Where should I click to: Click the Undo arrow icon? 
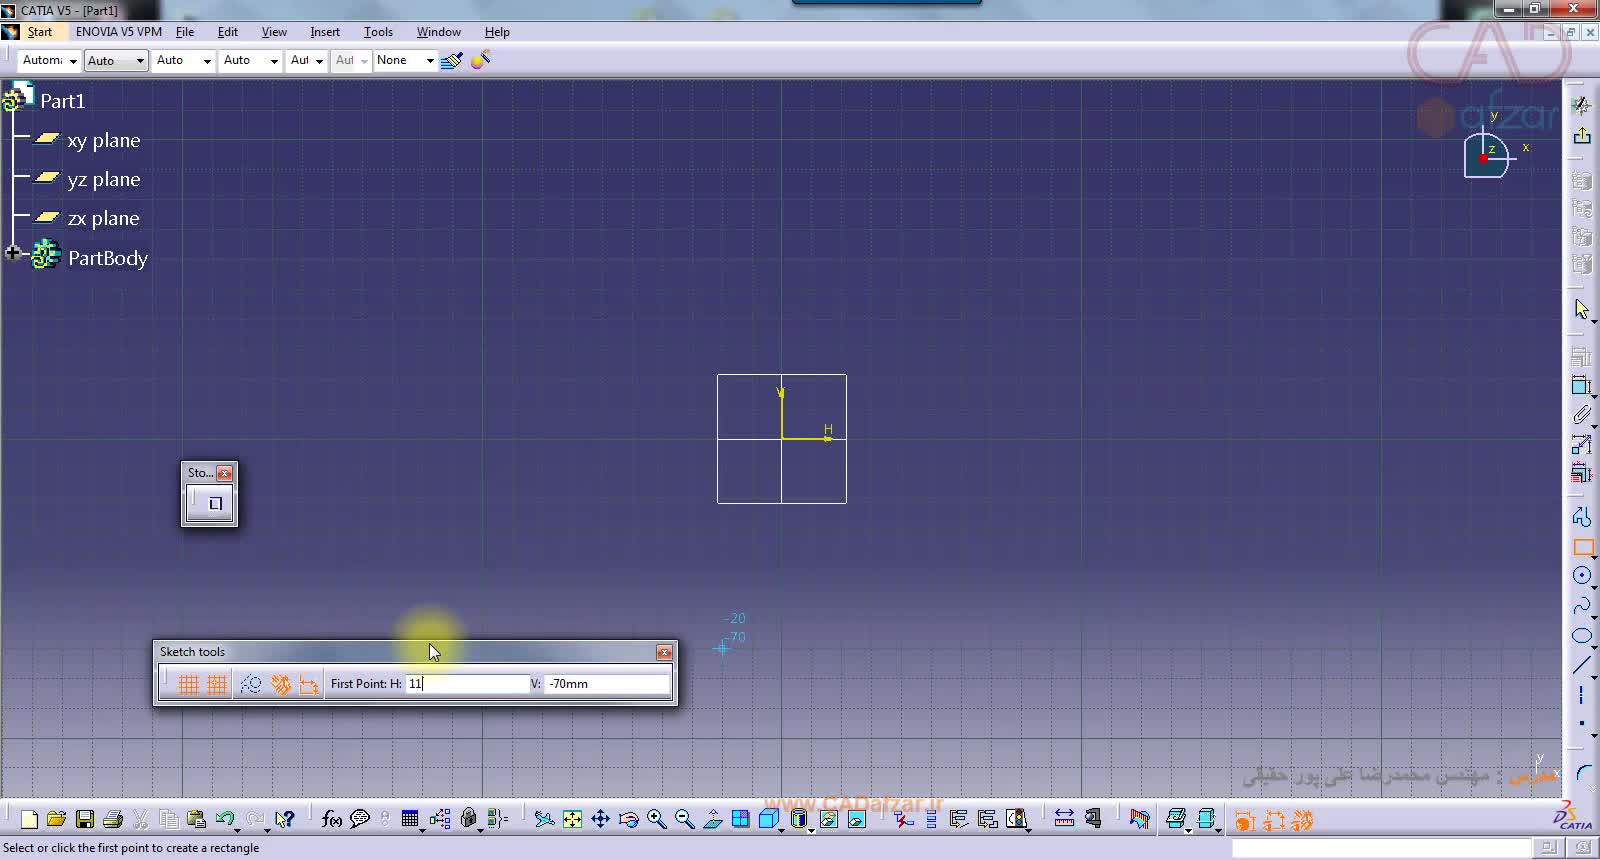click(x=224, y=820)
